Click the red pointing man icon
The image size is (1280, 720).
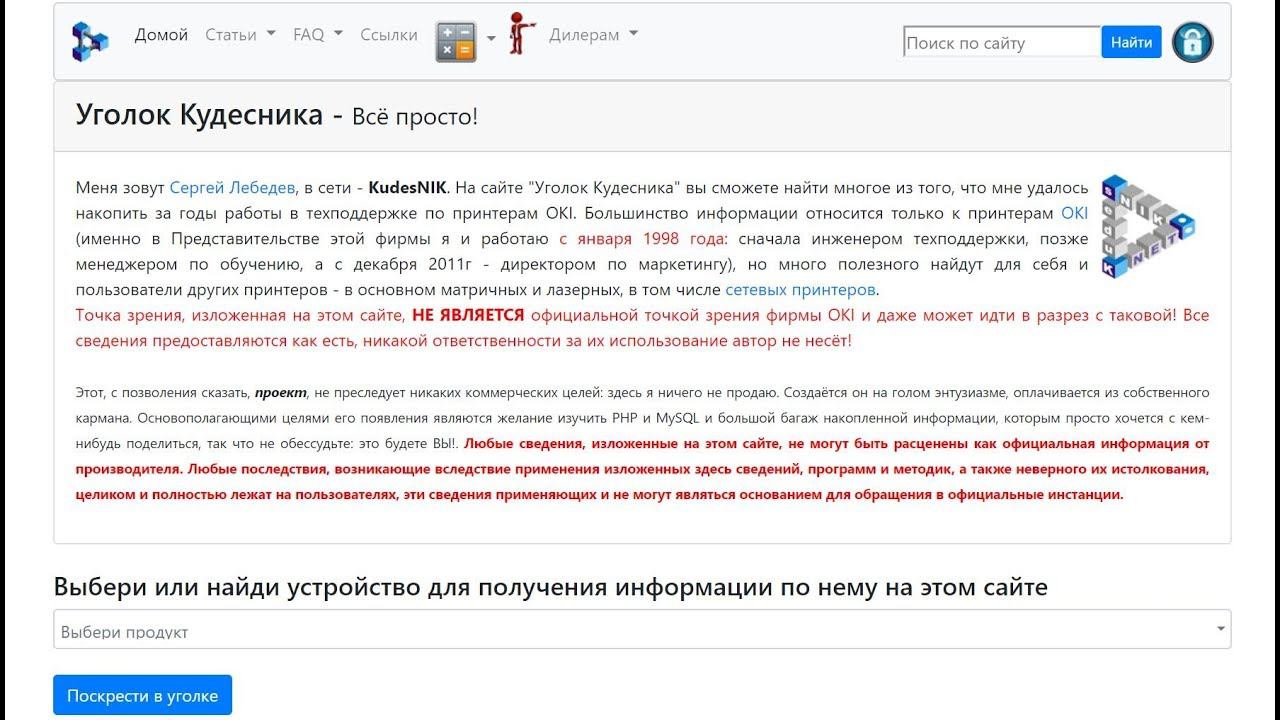pos(521,35)
